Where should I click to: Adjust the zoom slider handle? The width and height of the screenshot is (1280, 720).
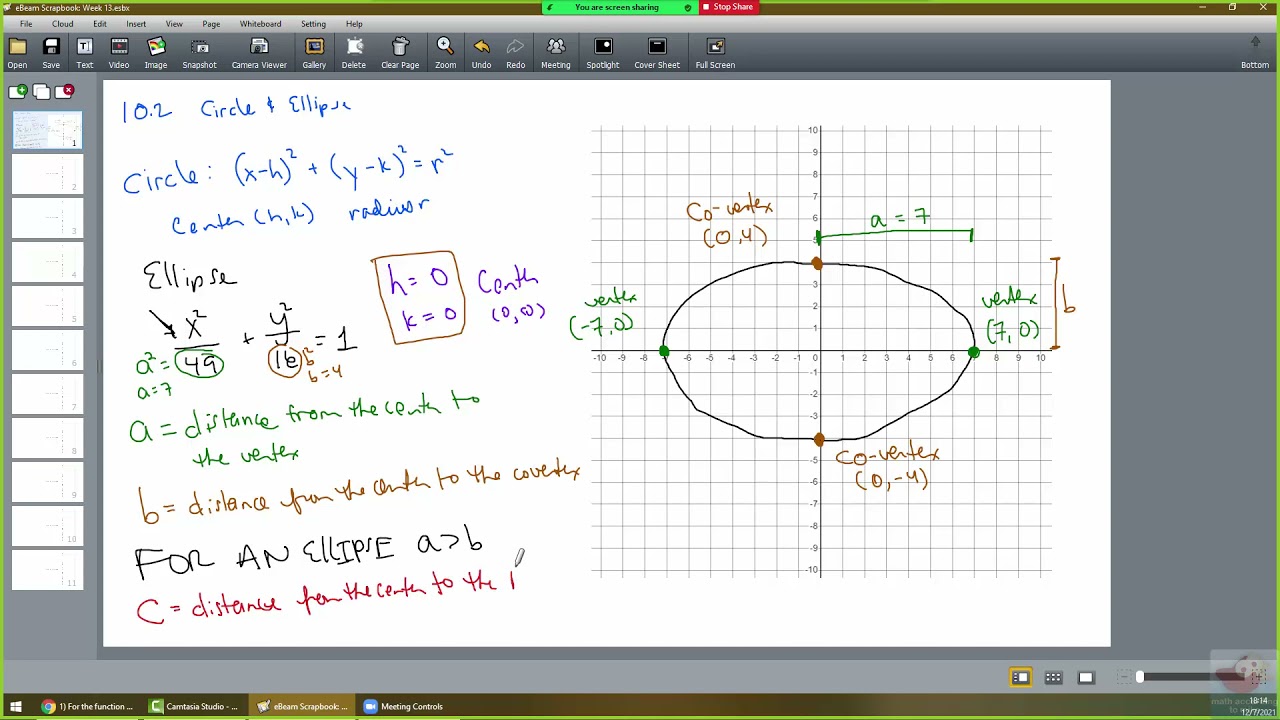pos(1139,678)
